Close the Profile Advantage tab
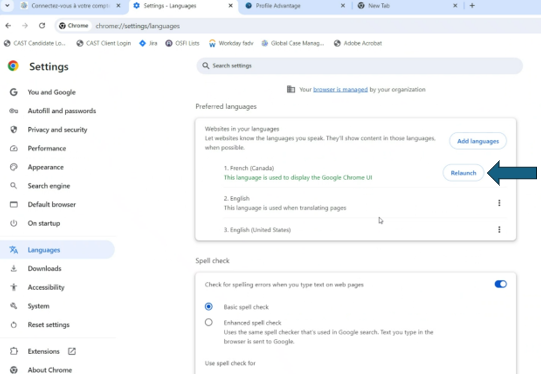 coord(343,6)
